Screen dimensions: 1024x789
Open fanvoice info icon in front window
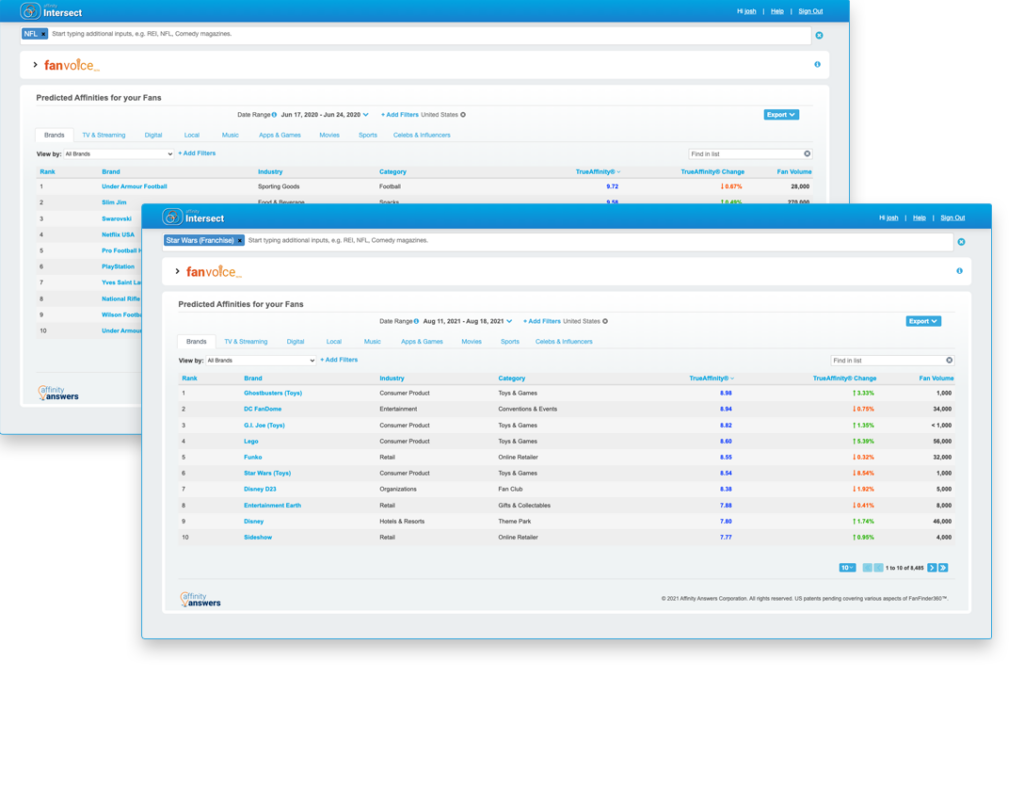[959, 271]
